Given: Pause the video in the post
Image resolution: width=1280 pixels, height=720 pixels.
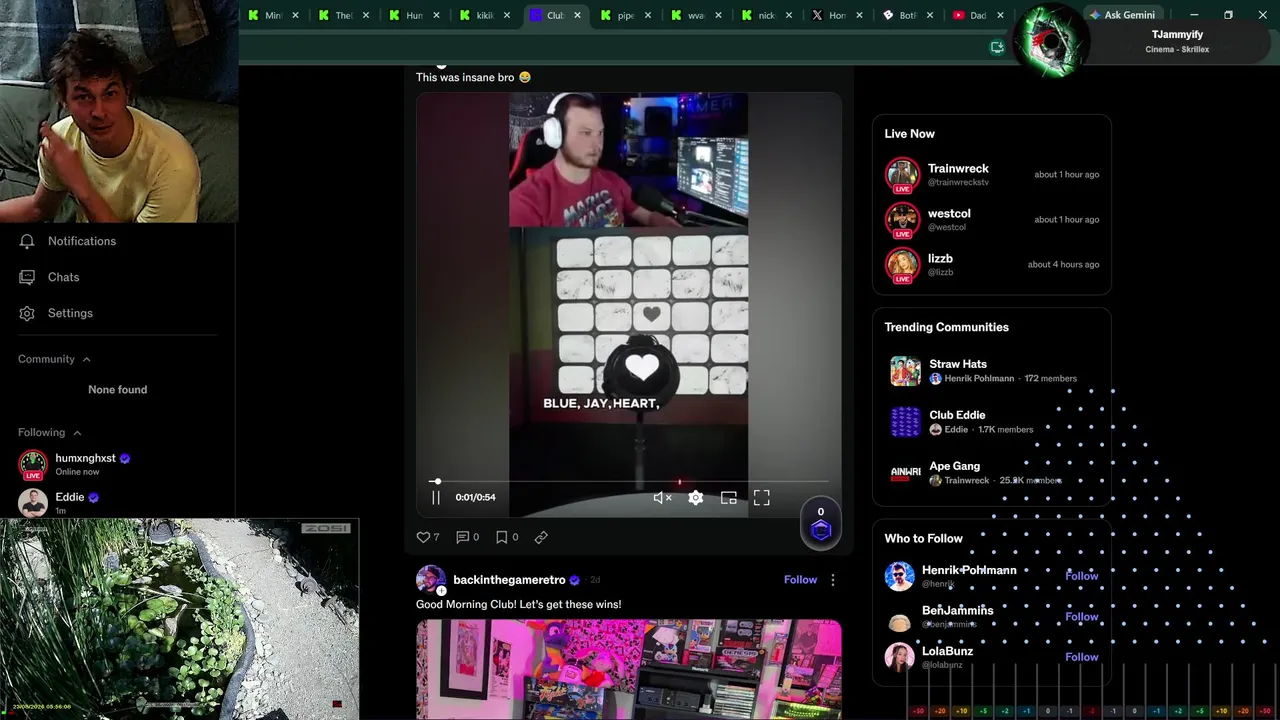Looking at the screenshot, I should click(436, 498).
